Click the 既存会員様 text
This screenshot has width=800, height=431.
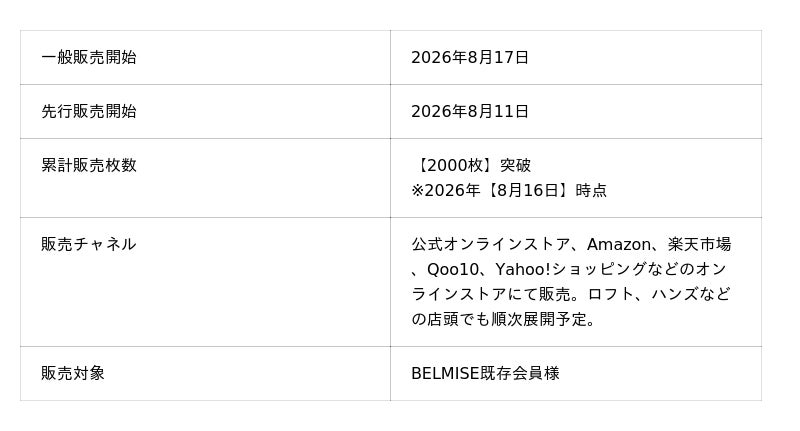[520, 373]
